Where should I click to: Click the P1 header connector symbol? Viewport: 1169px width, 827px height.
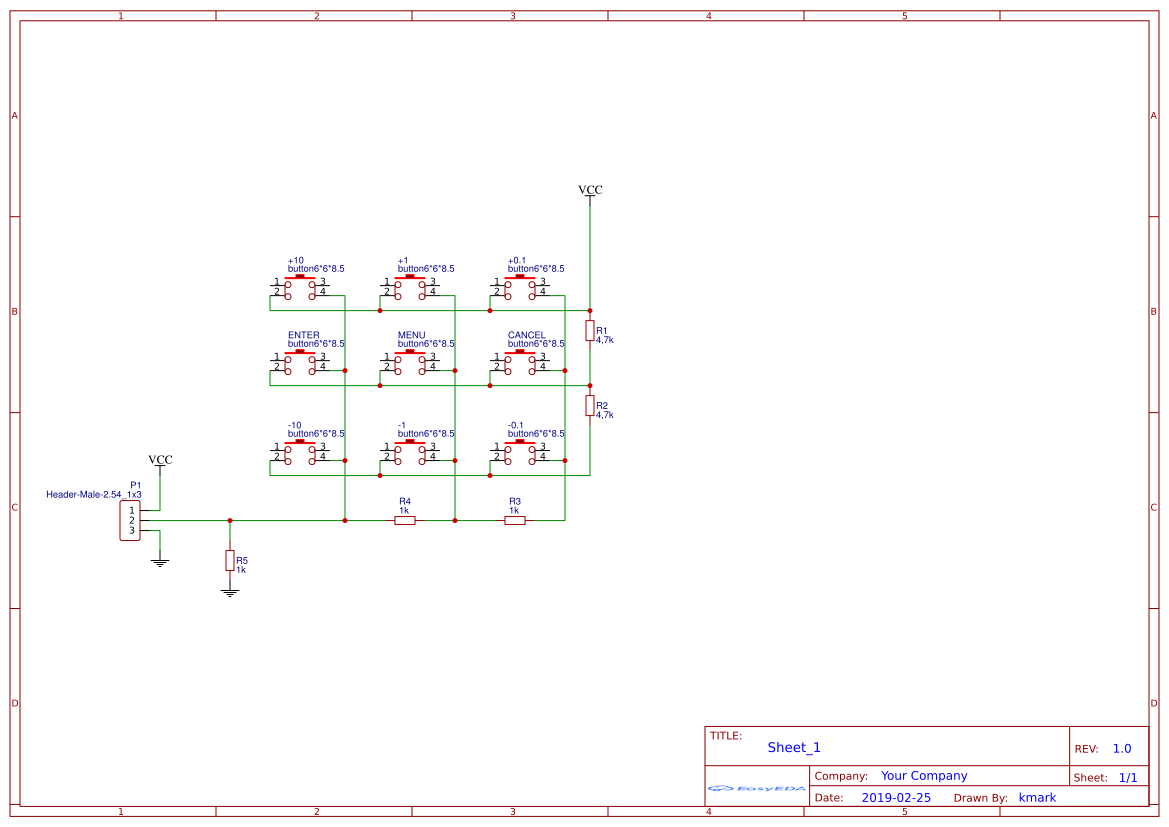click(x=130, y=521)
